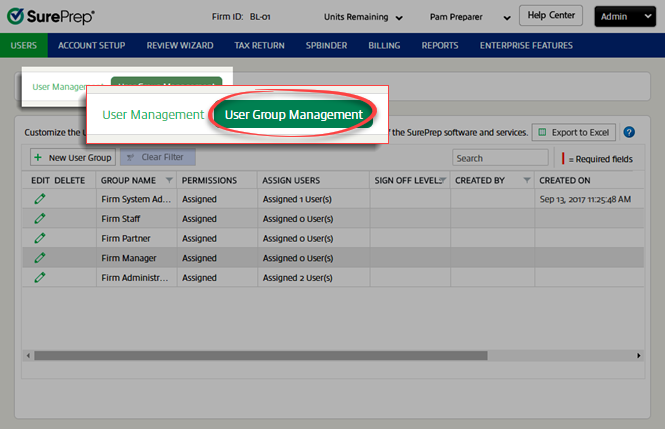This screenshot has height=429, width=665.
Task: Focus the Search input field
Action: click(500, 158)
